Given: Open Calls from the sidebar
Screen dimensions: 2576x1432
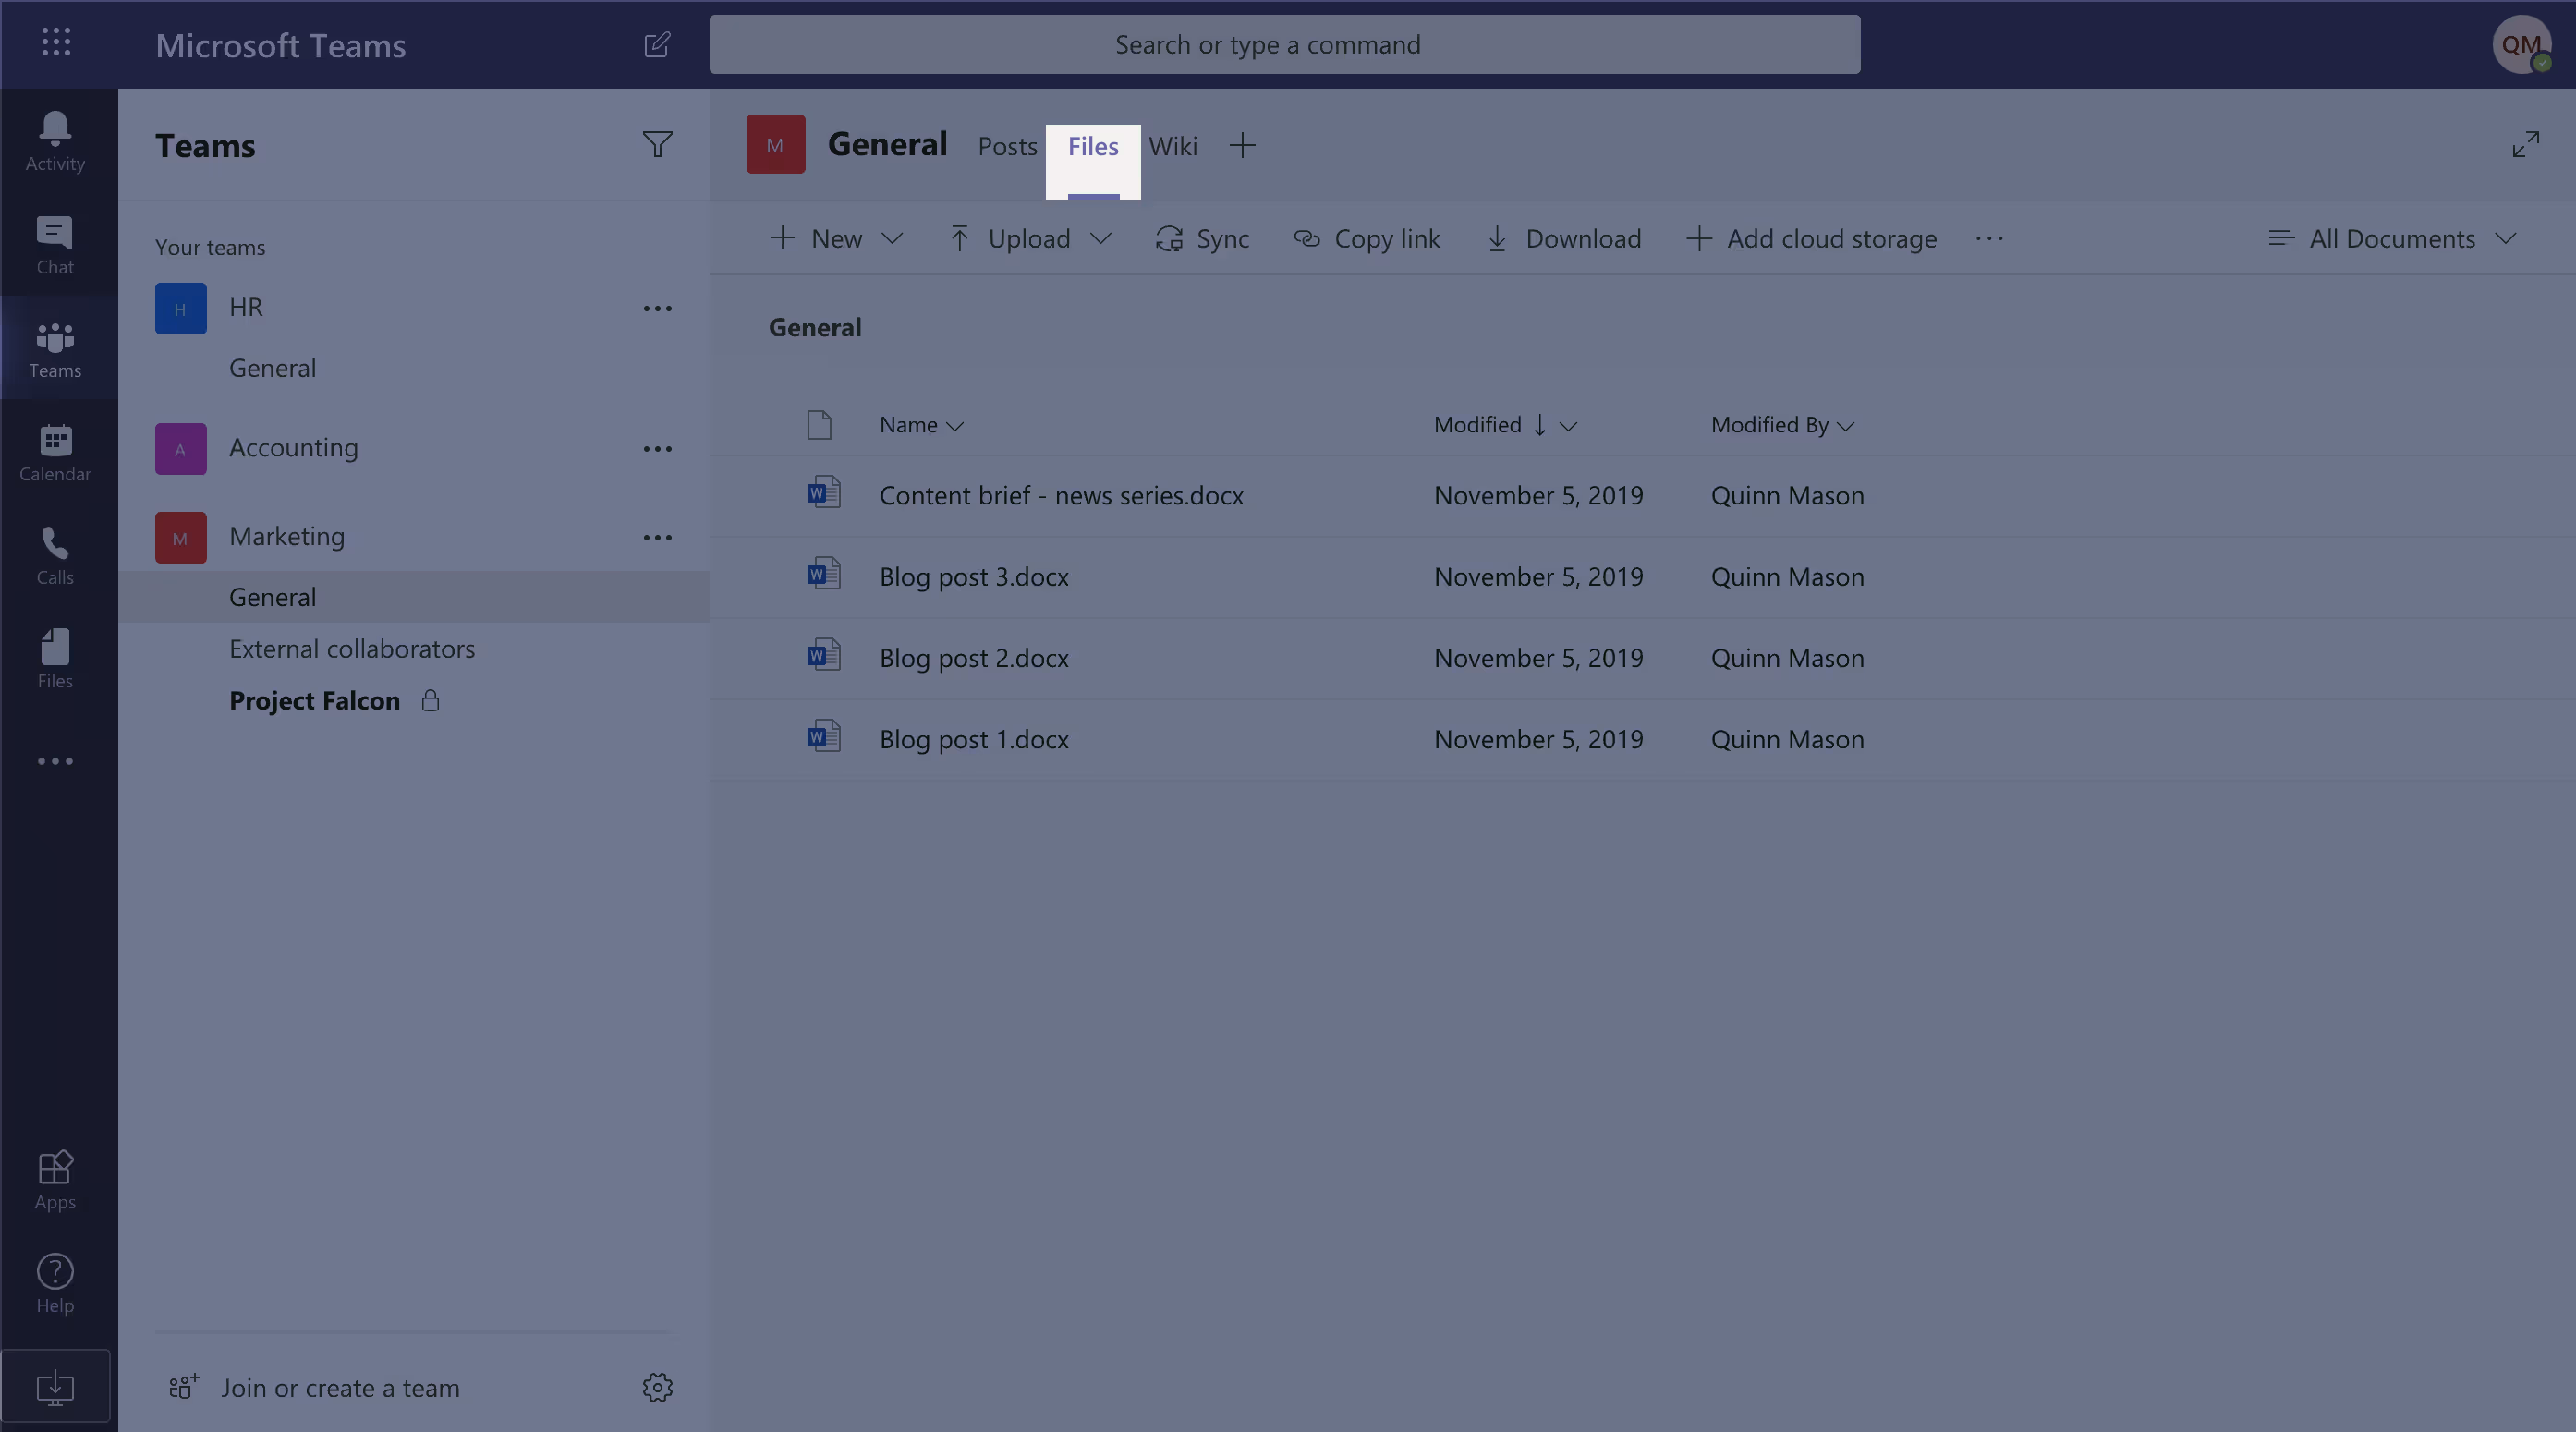Looking at the screenshot, I should (55, 556).
